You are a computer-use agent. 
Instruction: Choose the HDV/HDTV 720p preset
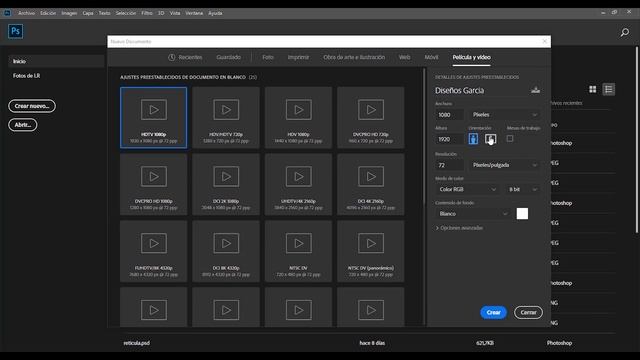pyautogui.click(x=226, y=118)
